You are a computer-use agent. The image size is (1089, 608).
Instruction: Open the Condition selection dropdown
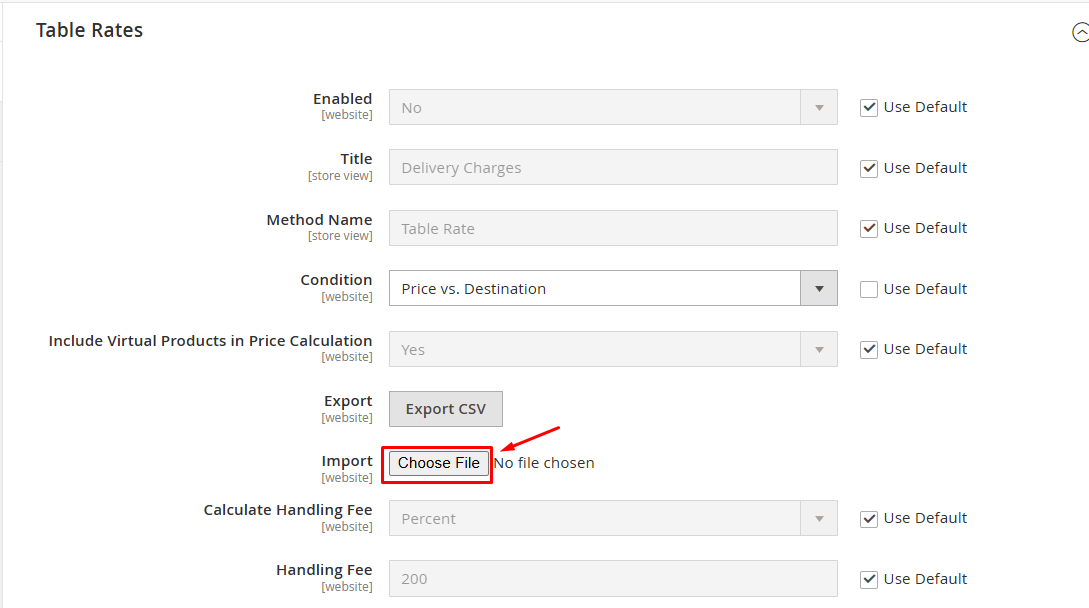pos(600,288)
